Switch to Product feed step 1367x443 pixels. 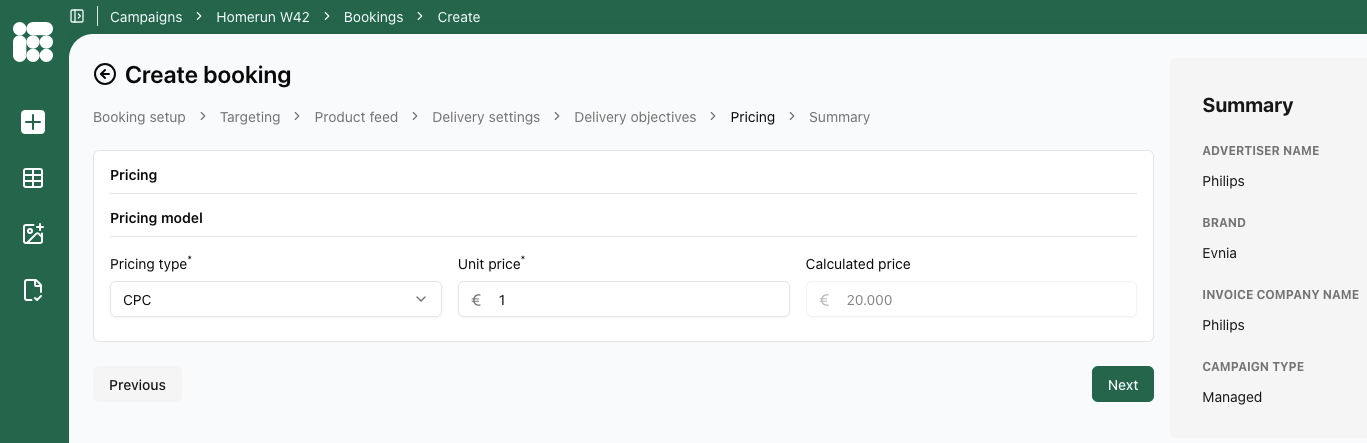[356, 117]
